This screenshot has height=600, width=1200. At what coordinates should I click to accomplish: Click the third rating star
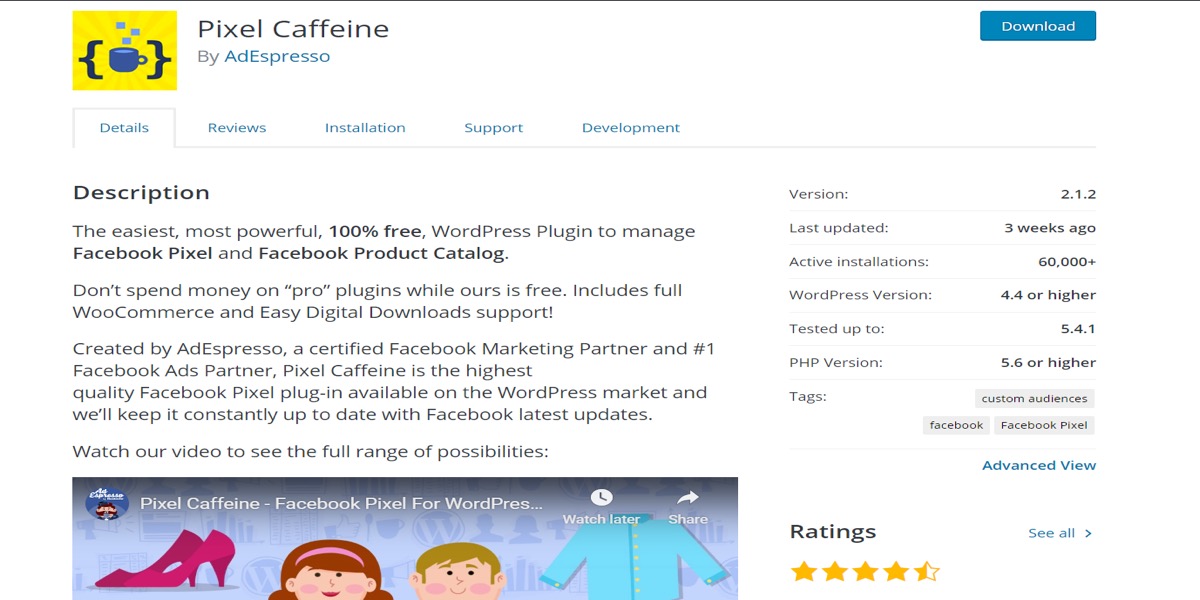point(866,572)
